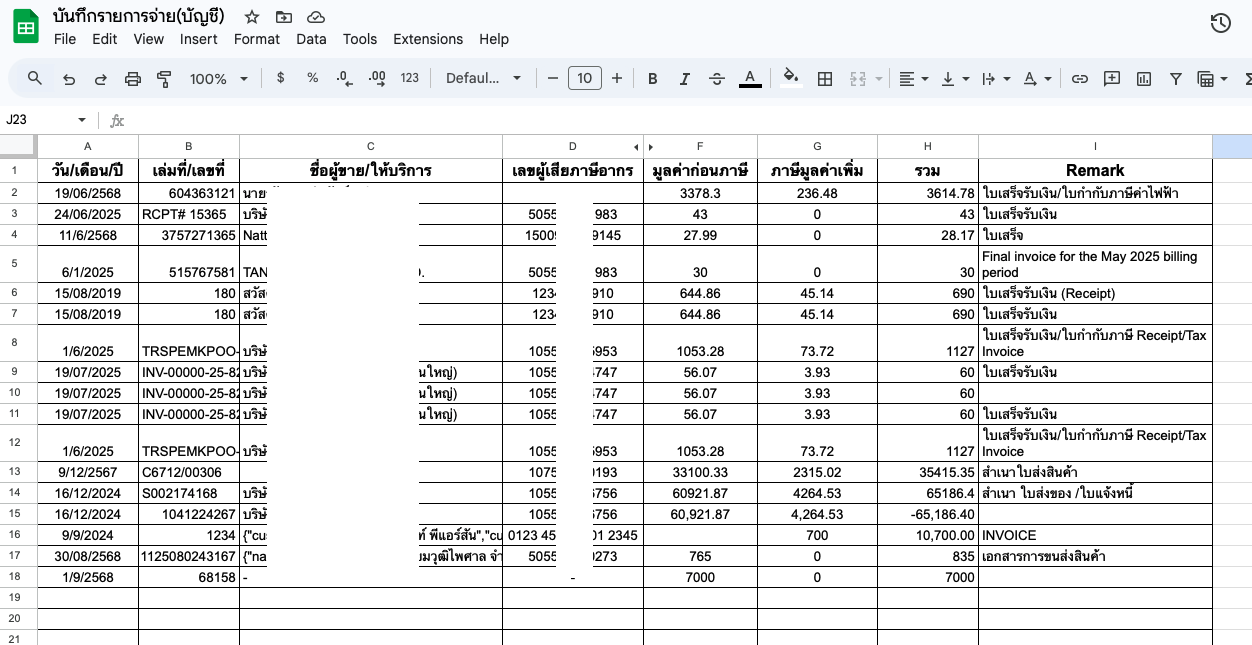
Task: Open version history clock icon
Action: [1220, 23]
